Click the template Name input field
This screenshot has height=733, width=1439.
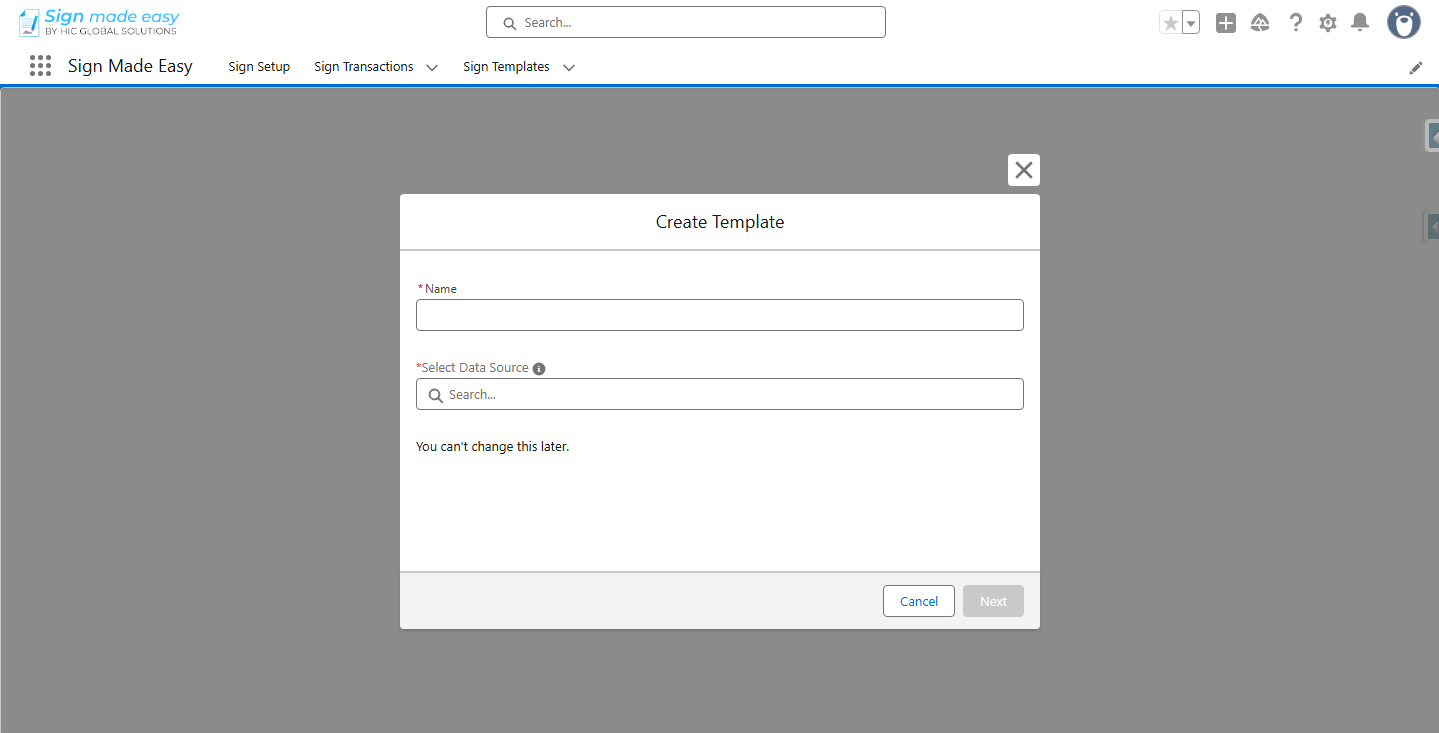(720, 315)
